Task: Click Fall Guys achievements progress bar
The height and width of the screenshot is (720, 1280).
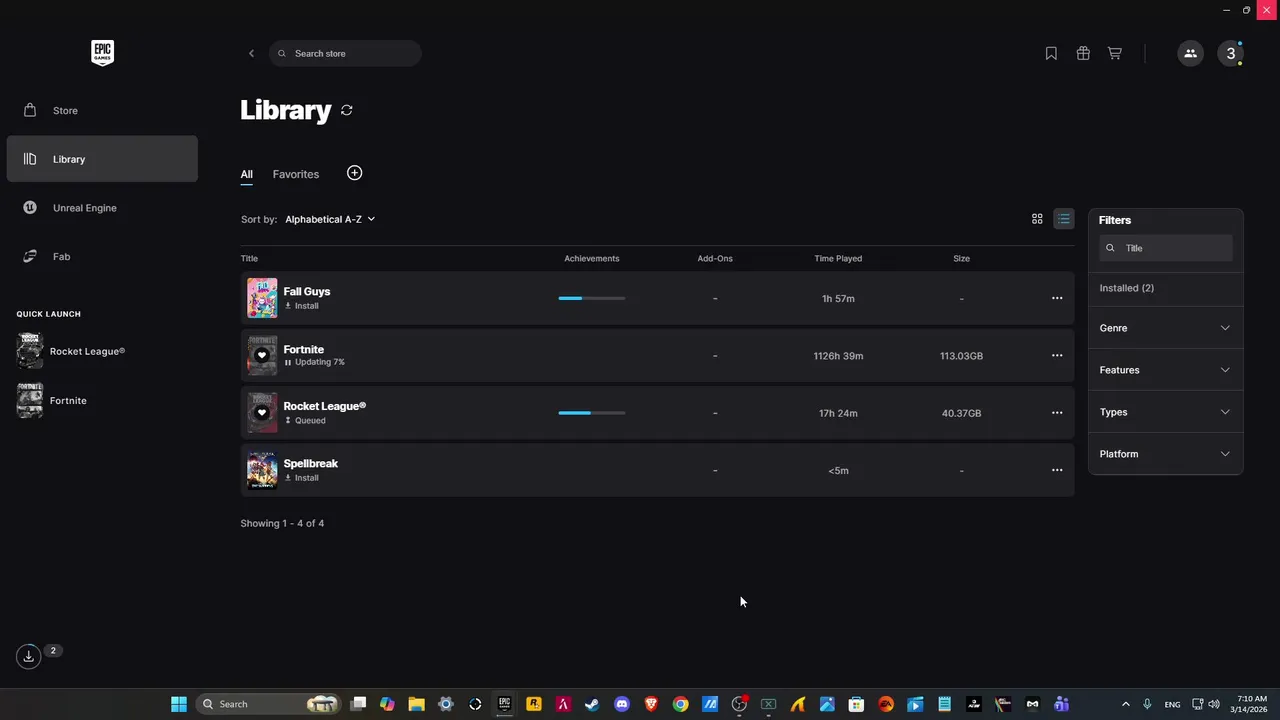Action: (592, 298)
